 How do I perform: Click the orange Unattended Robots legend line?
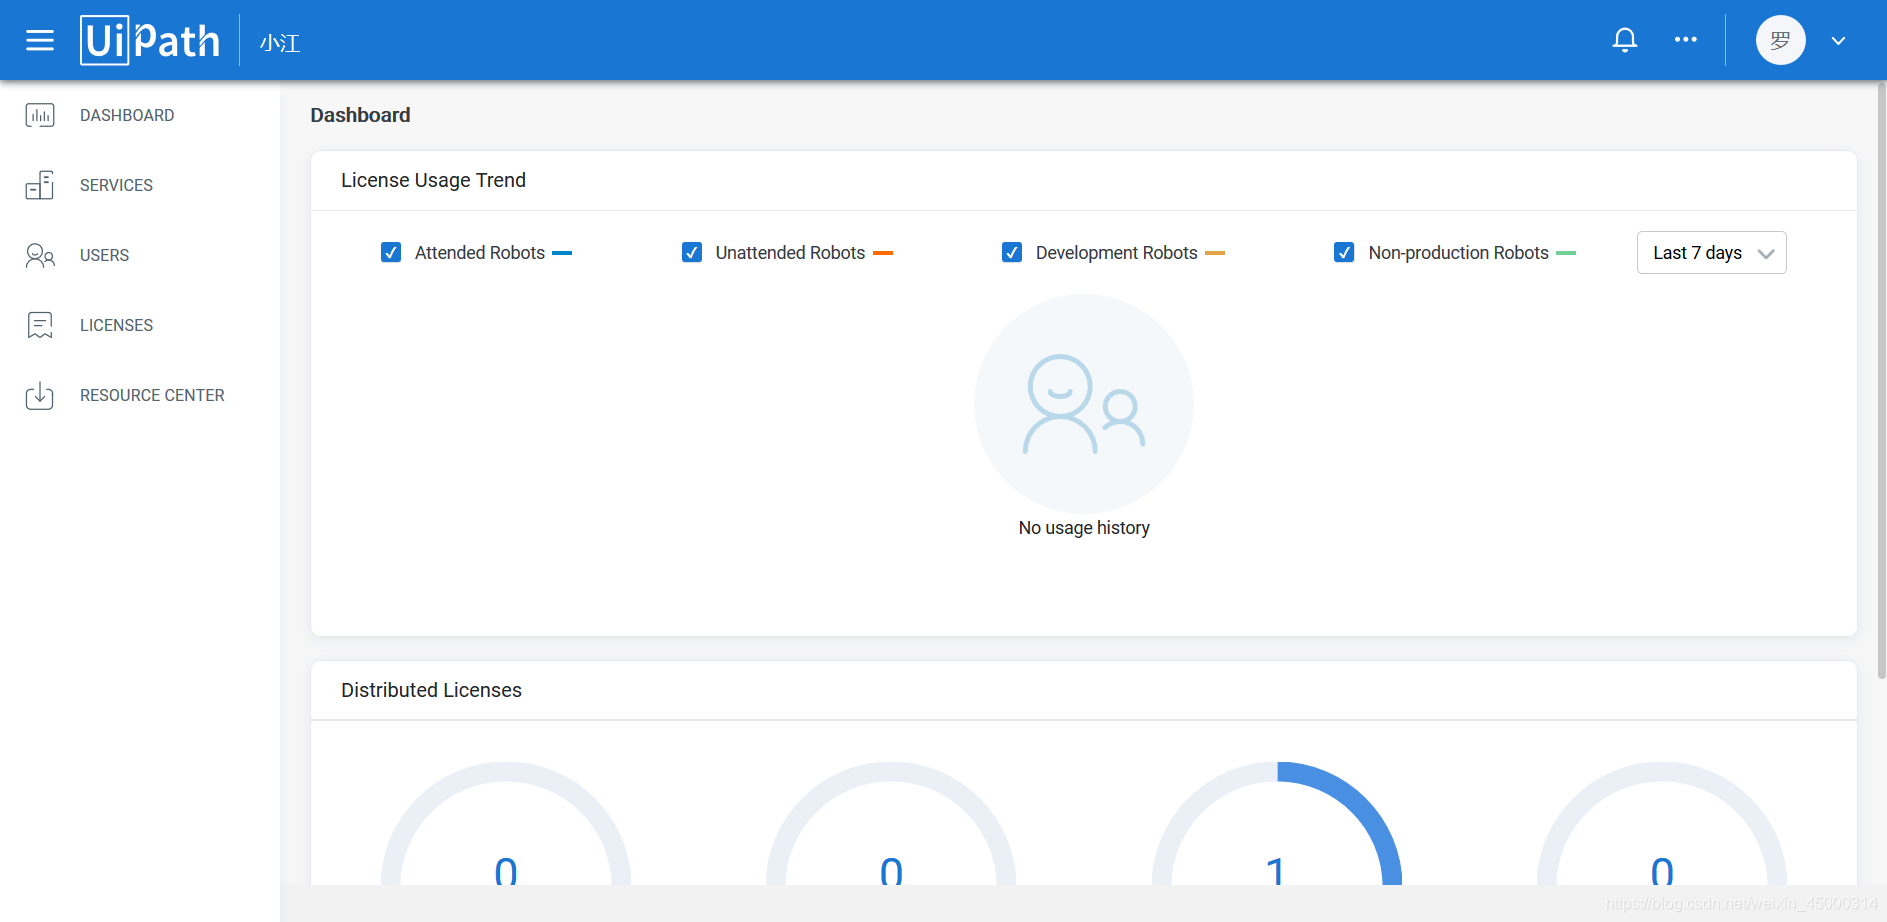pos(883,253)
